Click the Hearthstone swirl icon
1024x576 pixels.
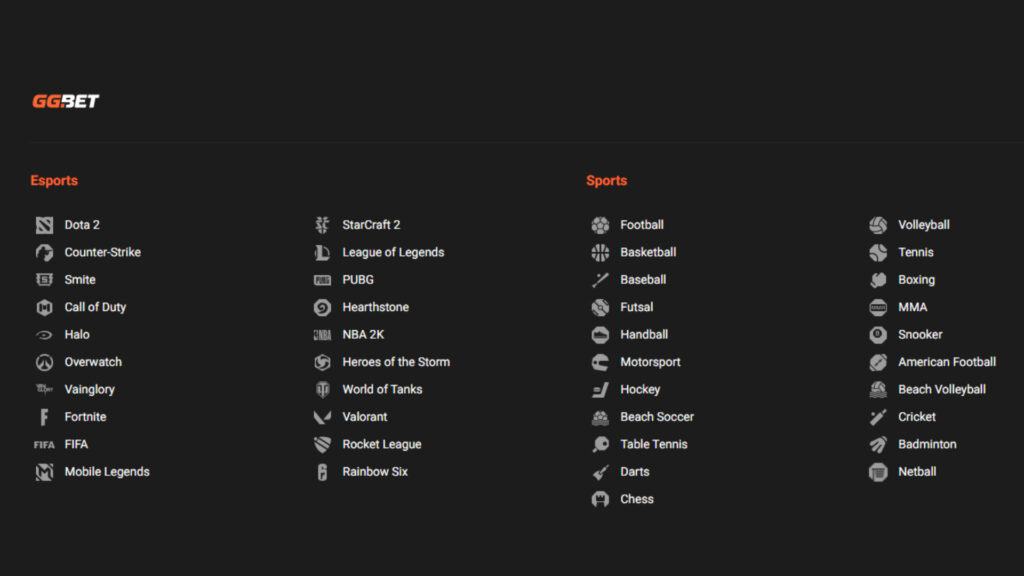tap(322, 308)
